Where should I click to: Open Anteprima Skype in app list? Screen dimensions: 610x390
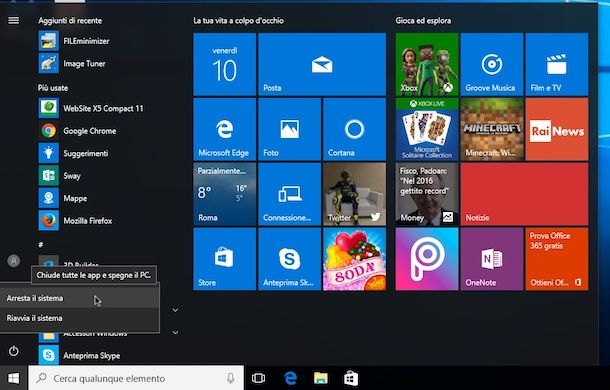point(79,355)
